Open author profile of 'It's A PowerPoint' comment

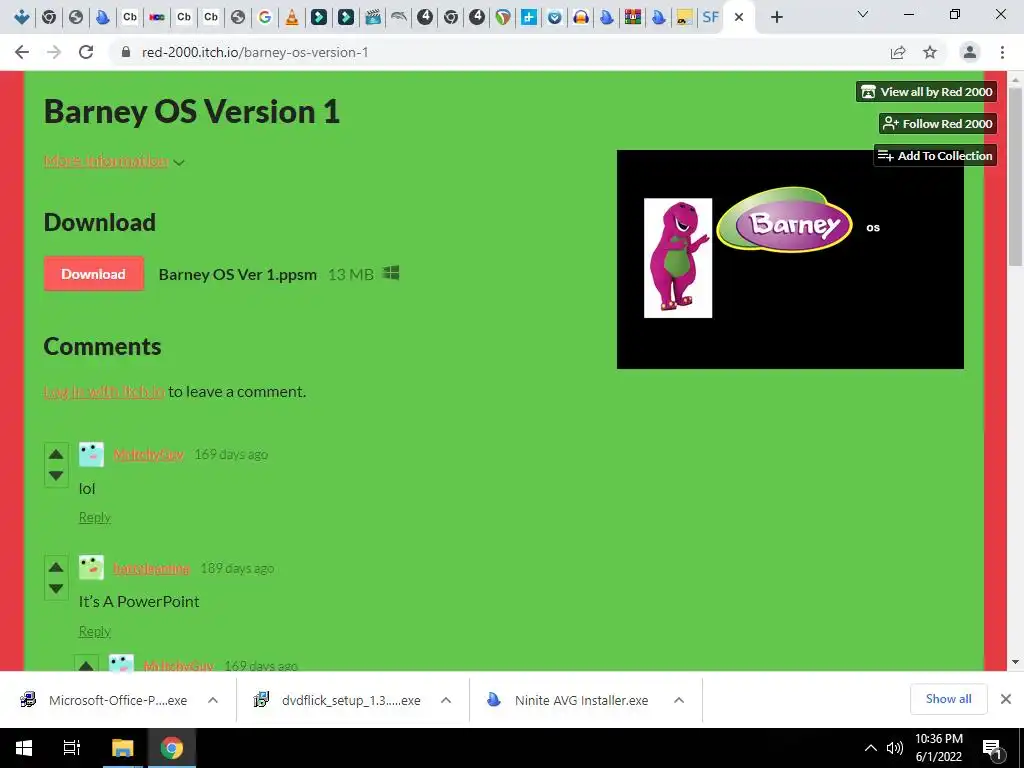(x=152, y=568)
